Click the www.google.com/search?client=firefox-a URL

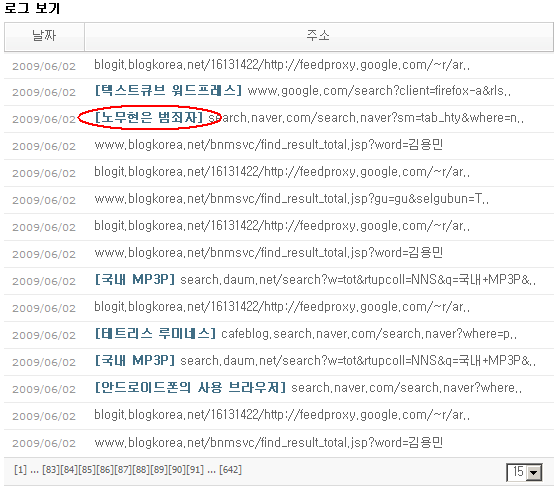click(379, 91)
